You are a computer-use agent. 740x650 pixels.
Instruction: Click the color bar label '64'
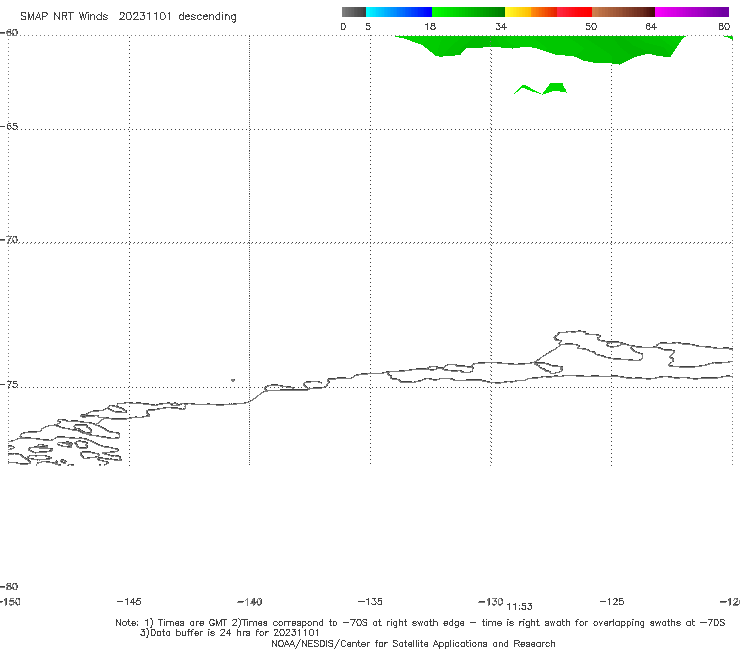[651, 27]
